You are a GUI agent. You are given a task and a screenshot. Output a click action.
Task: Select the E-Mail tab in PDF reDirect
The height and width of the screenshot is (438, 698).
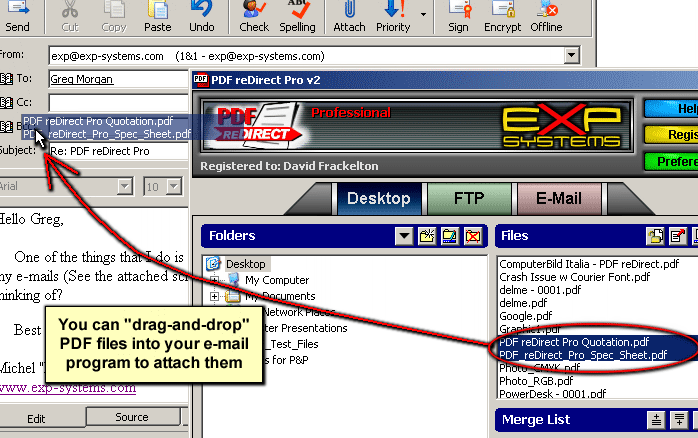click(559, 199)
